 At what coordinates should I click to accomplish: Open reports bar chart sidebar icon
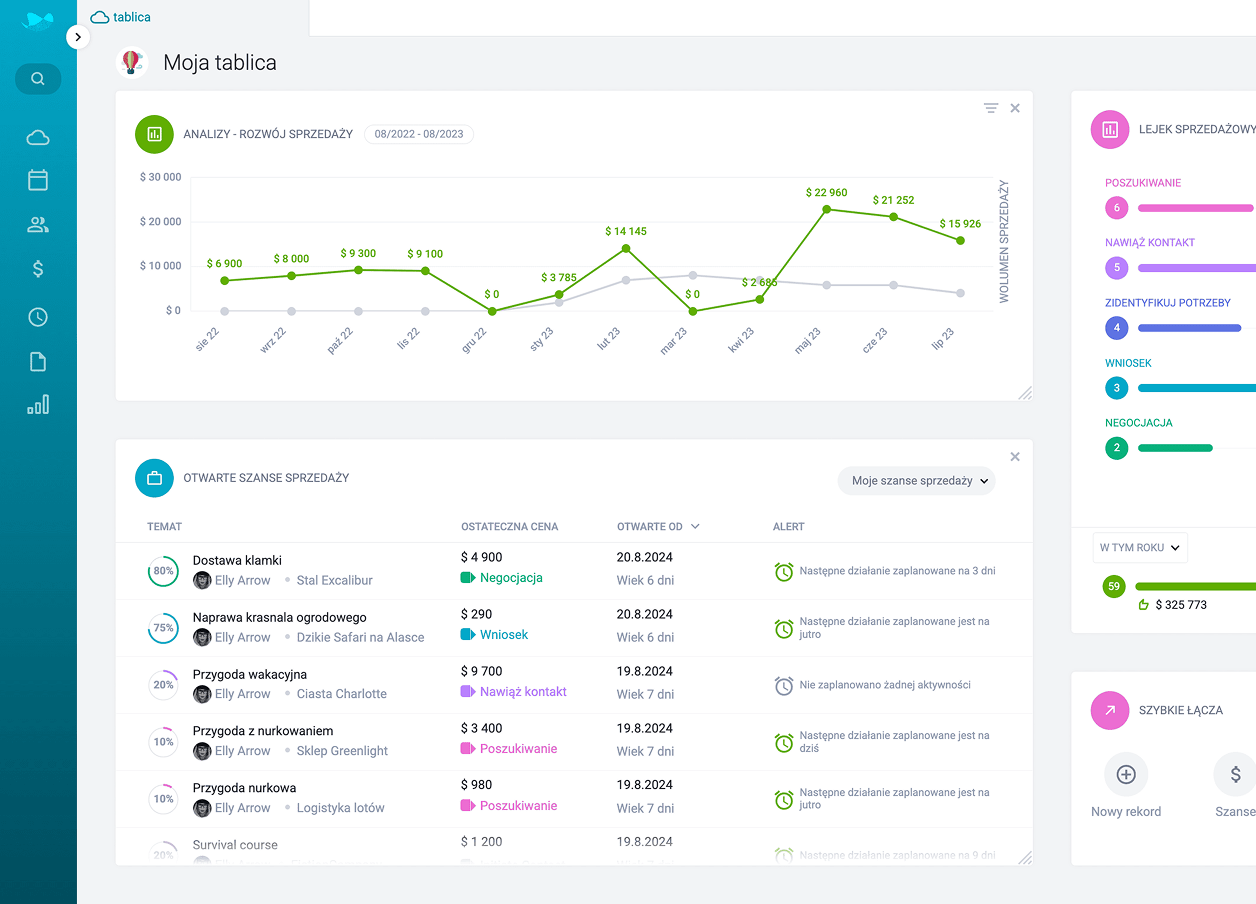click(38, 405)
